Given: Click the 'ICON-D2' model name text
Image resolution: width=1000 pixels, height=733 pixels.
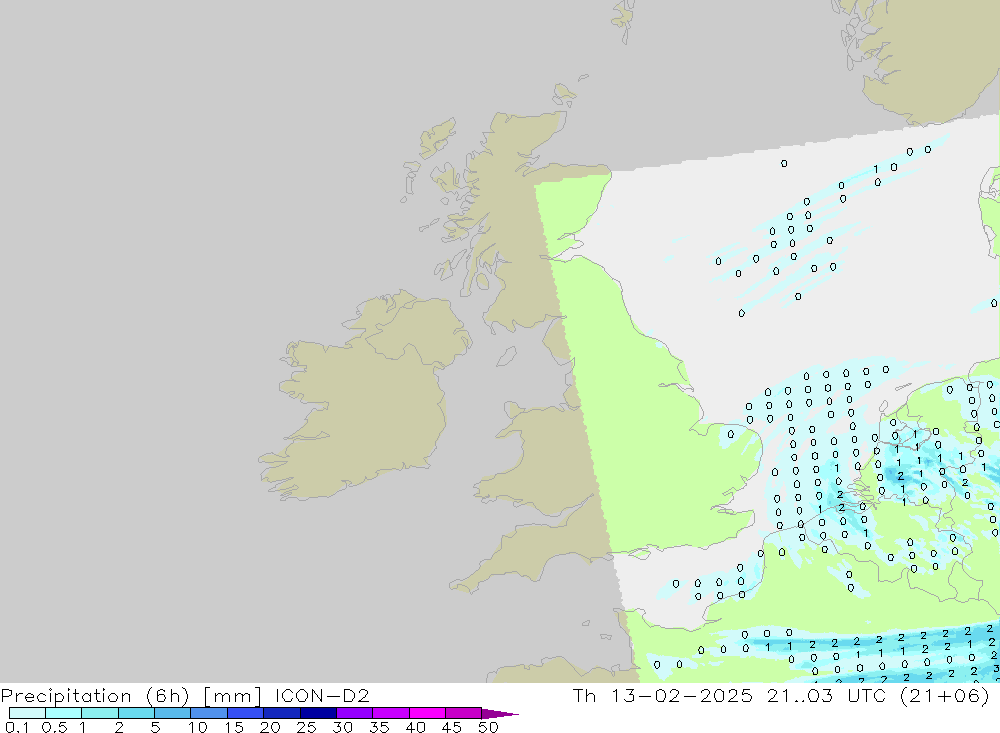Looking at the screenshot, I should click(322, 695).
